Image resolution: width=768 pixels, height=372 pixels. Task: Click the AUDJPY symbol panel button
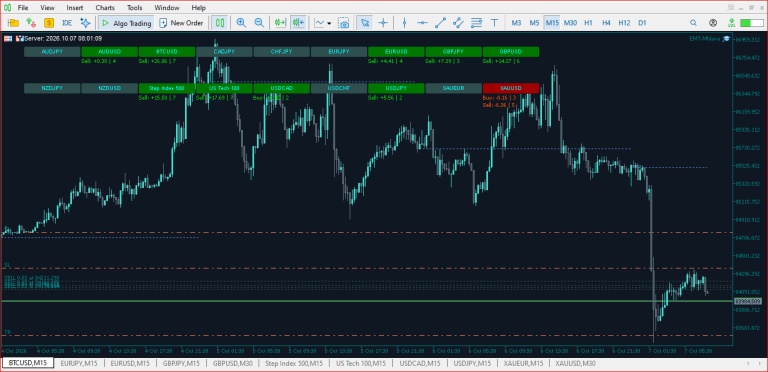[52, 51]
